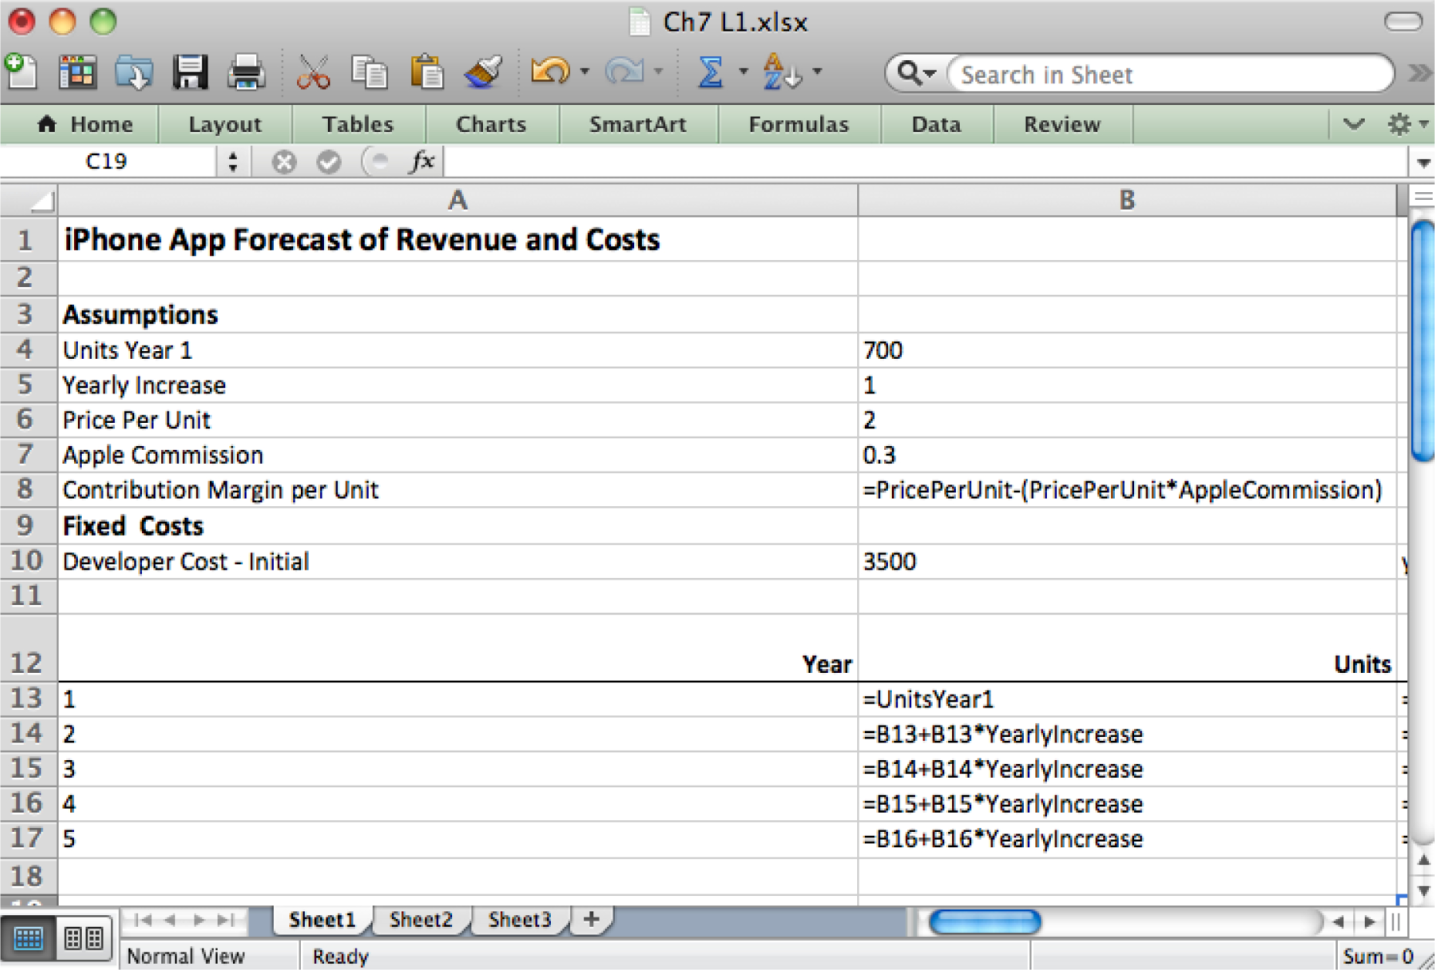Screen dimensions: 1435x970
Task: Open the Charts ribbon tab
Action: coord(491,124)
